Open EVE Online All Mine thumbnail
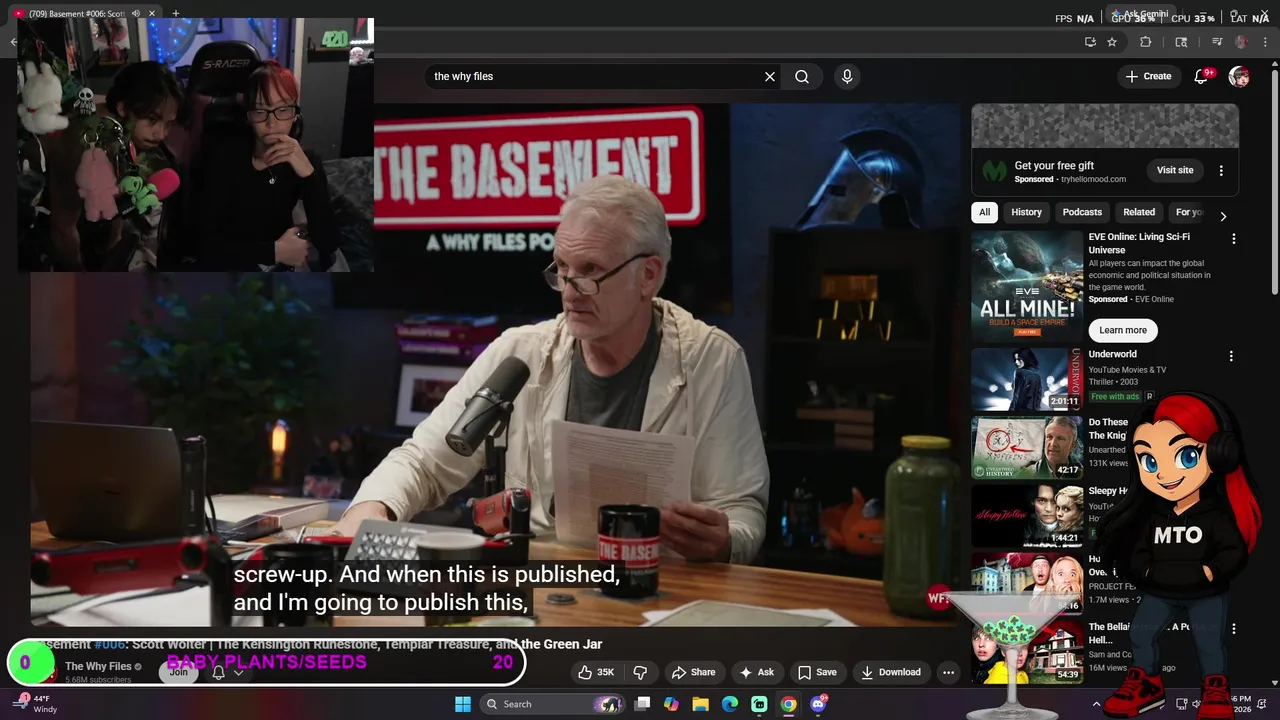 tap(1027, 287)
